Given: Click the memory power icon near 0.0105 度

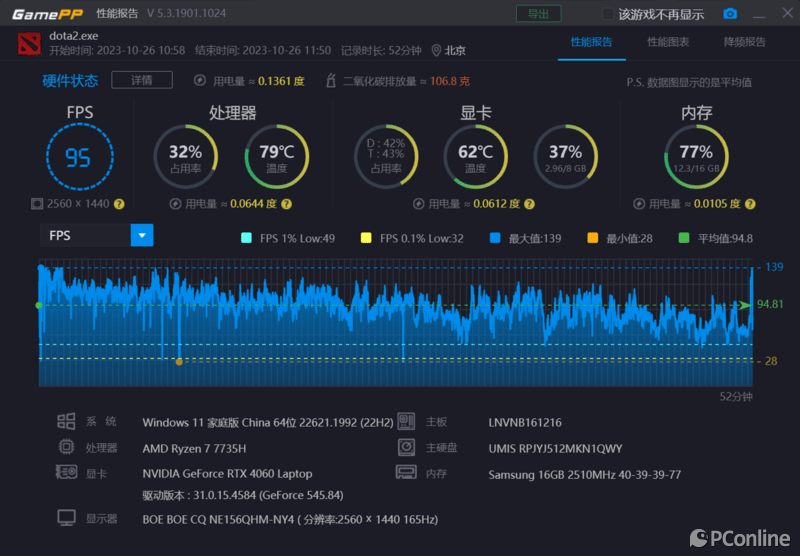Looking at the screenshot, I should pos(639,204).
